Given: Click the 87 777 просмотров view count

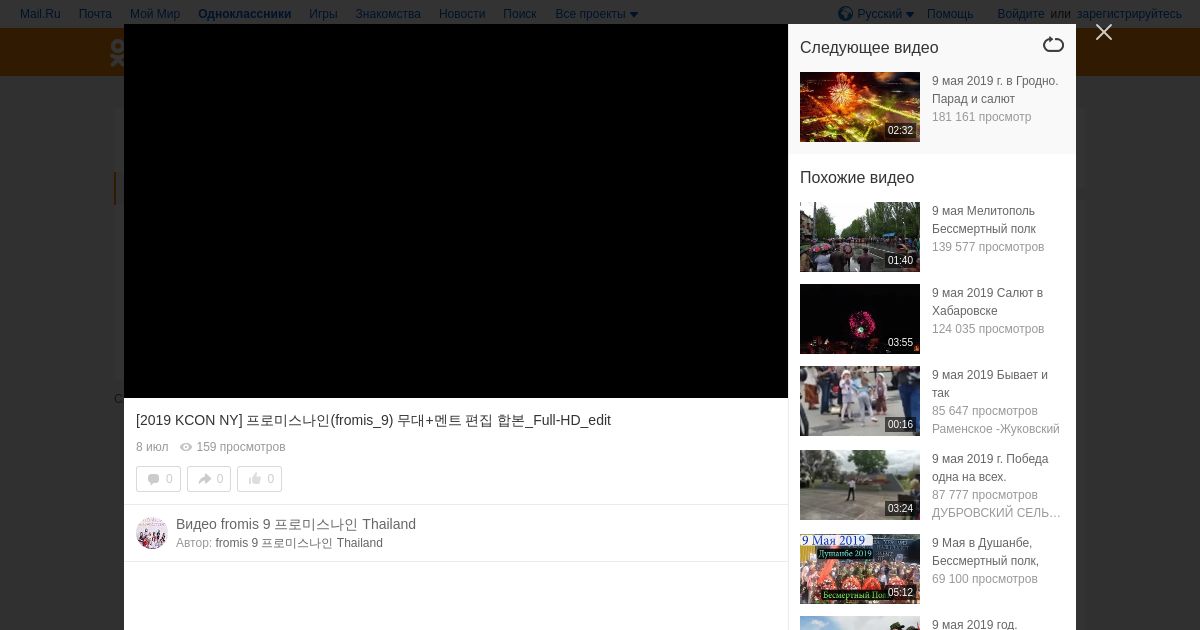Looking at the screenshot, I should tap(985, 495).
